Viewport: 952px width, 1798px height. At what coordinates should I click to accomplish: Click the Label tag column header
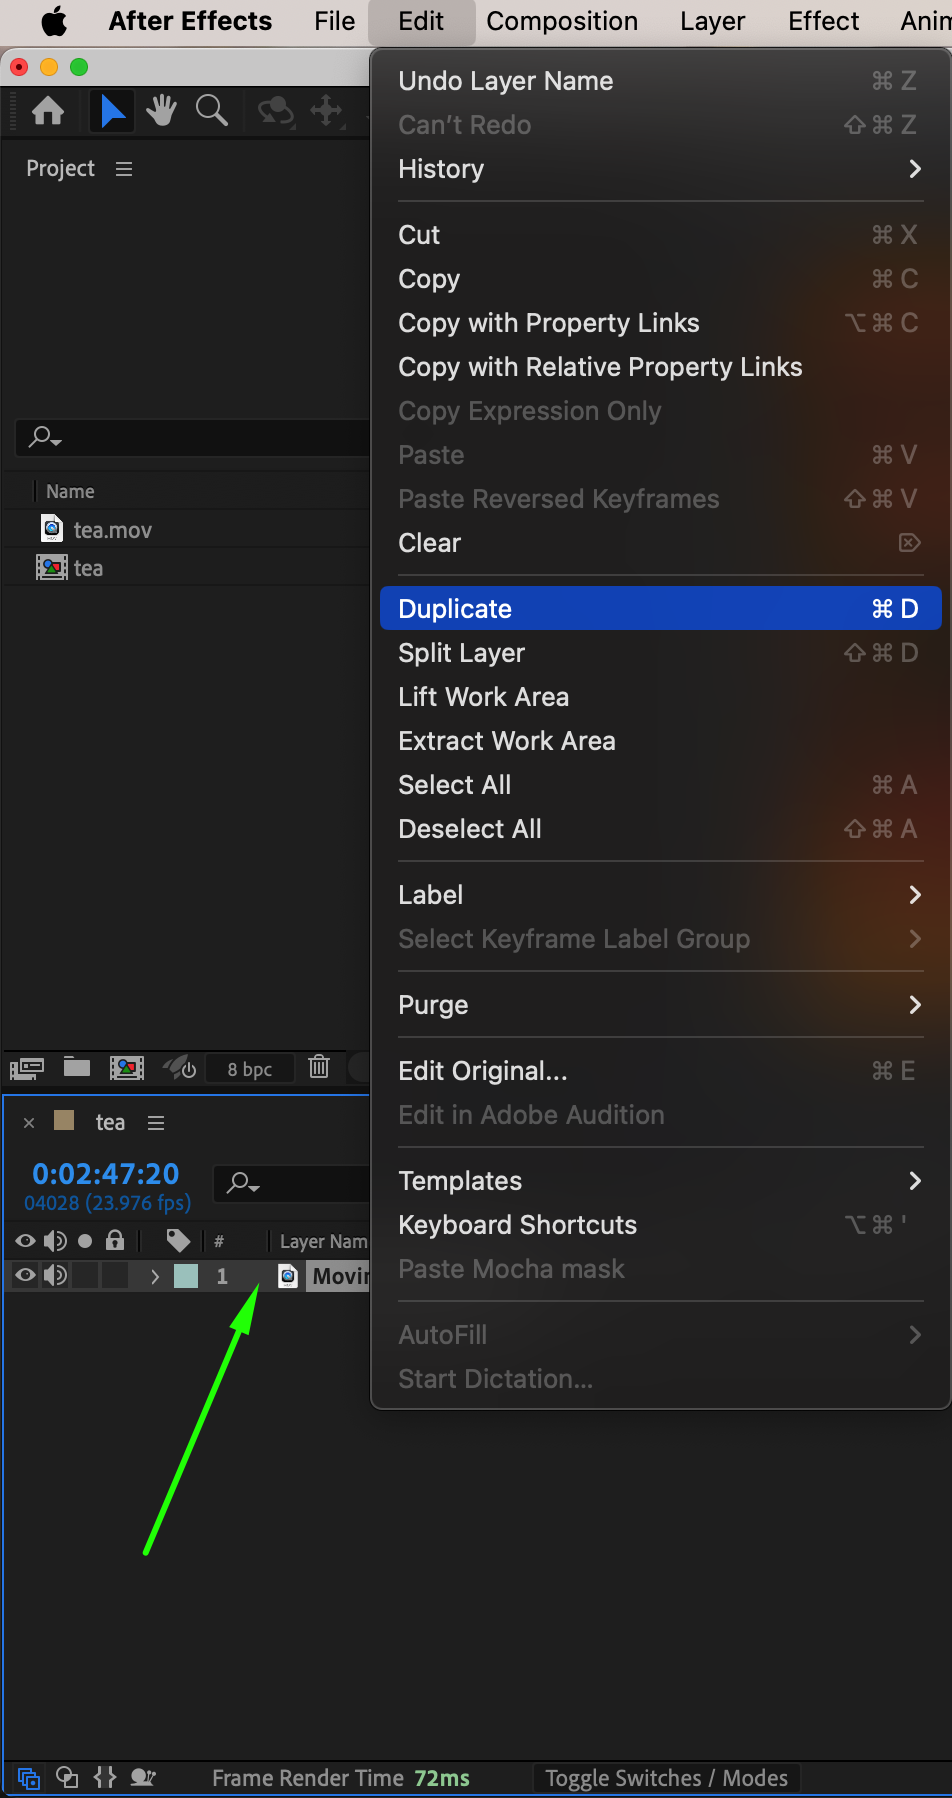[x=178, y=1241]
